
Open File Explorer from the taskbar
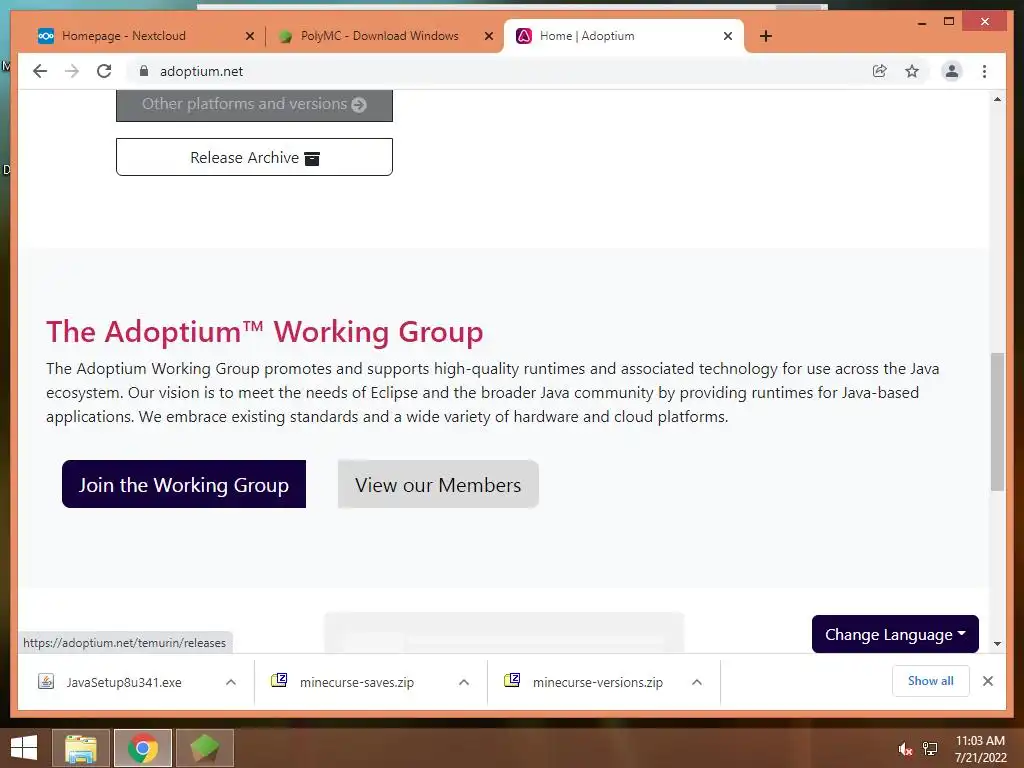[80, 748]
